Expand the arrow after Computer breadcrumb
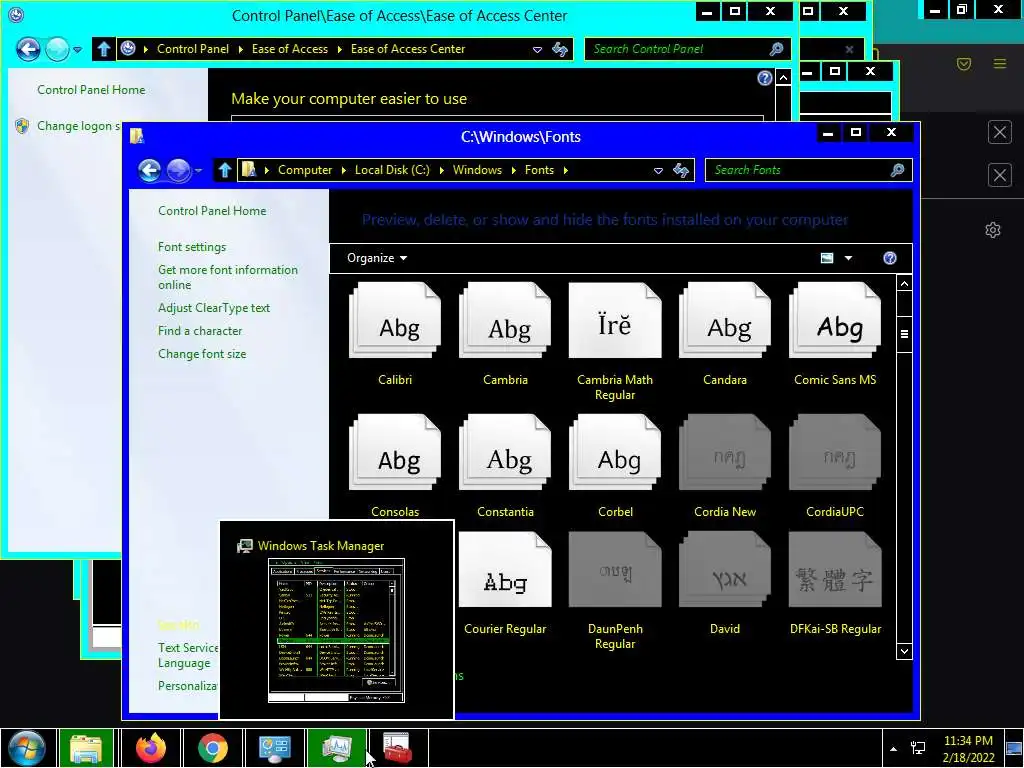The image size is (1024, 768). pyautogui.click(x=344, y=170)
